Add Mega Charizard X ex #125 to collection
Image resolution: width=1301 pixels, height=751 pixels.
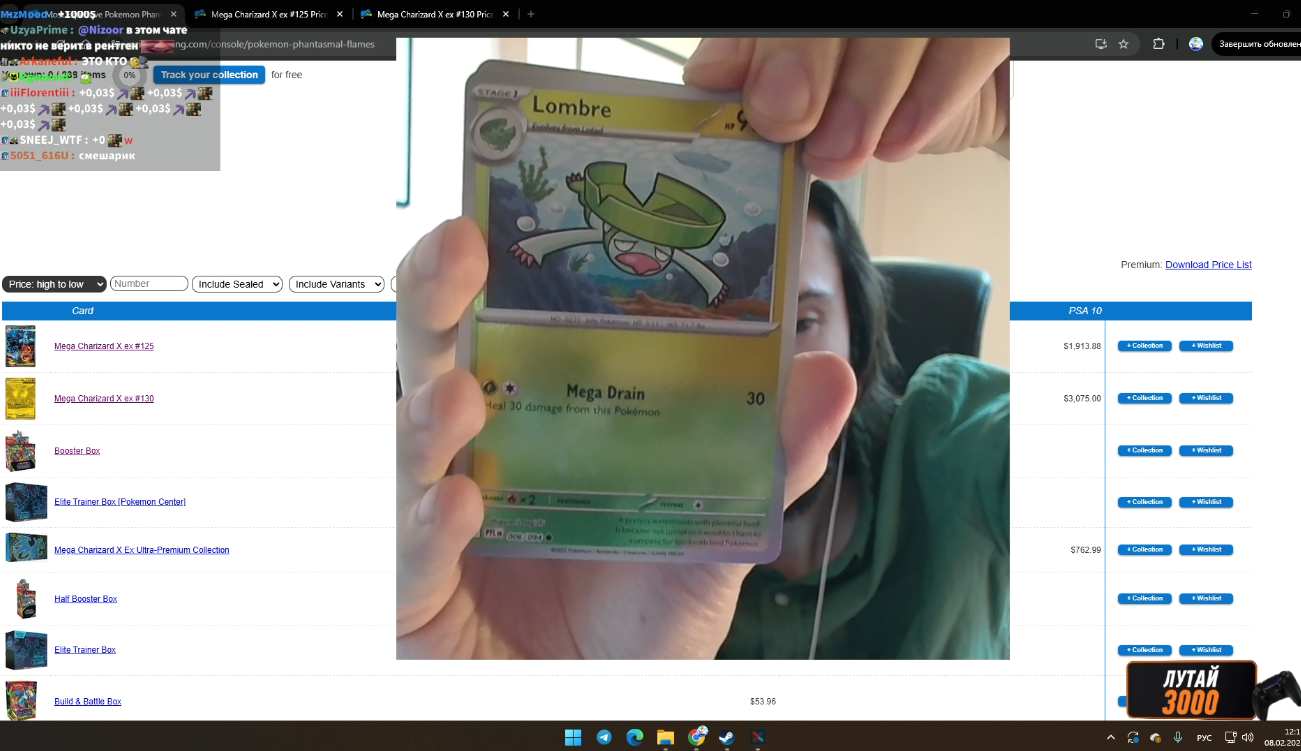pyautogui.click(x=1145, y=346)
